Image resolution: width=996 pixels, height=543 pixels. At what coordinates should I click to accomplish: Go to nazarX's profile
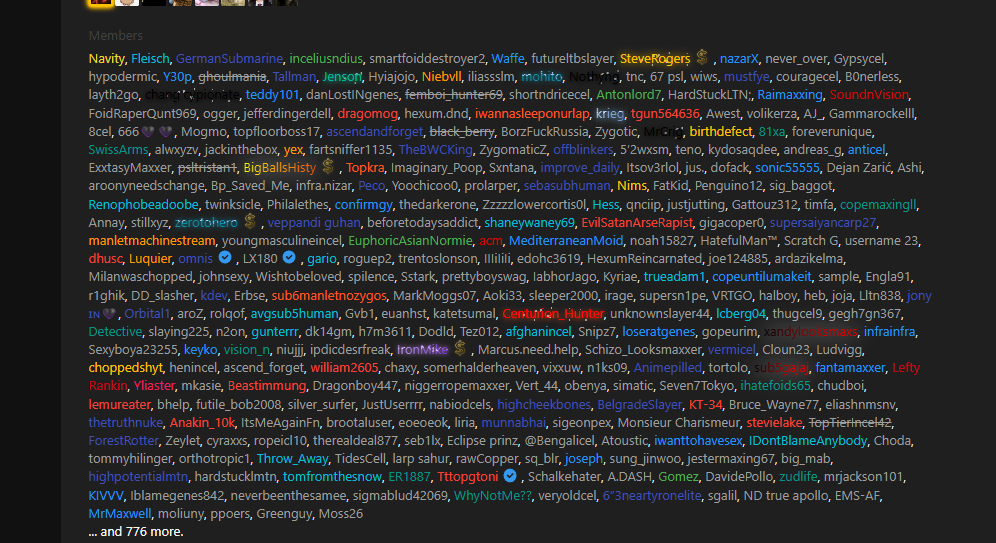[x=739, y=58]
